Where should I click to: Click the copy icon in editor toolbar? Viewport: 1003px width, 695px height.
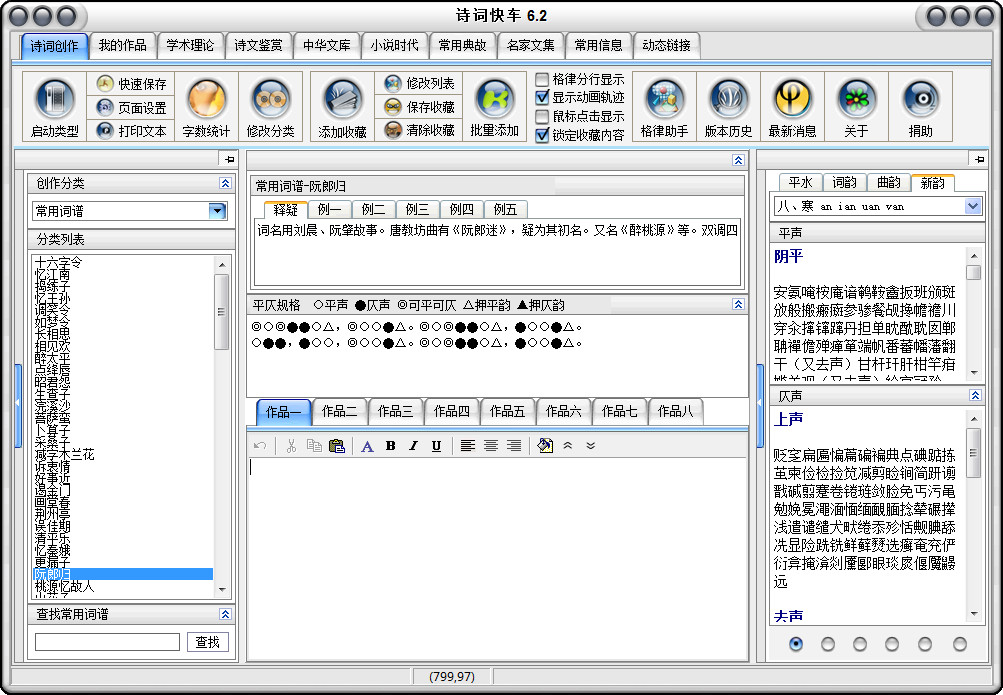coord(314,446)
